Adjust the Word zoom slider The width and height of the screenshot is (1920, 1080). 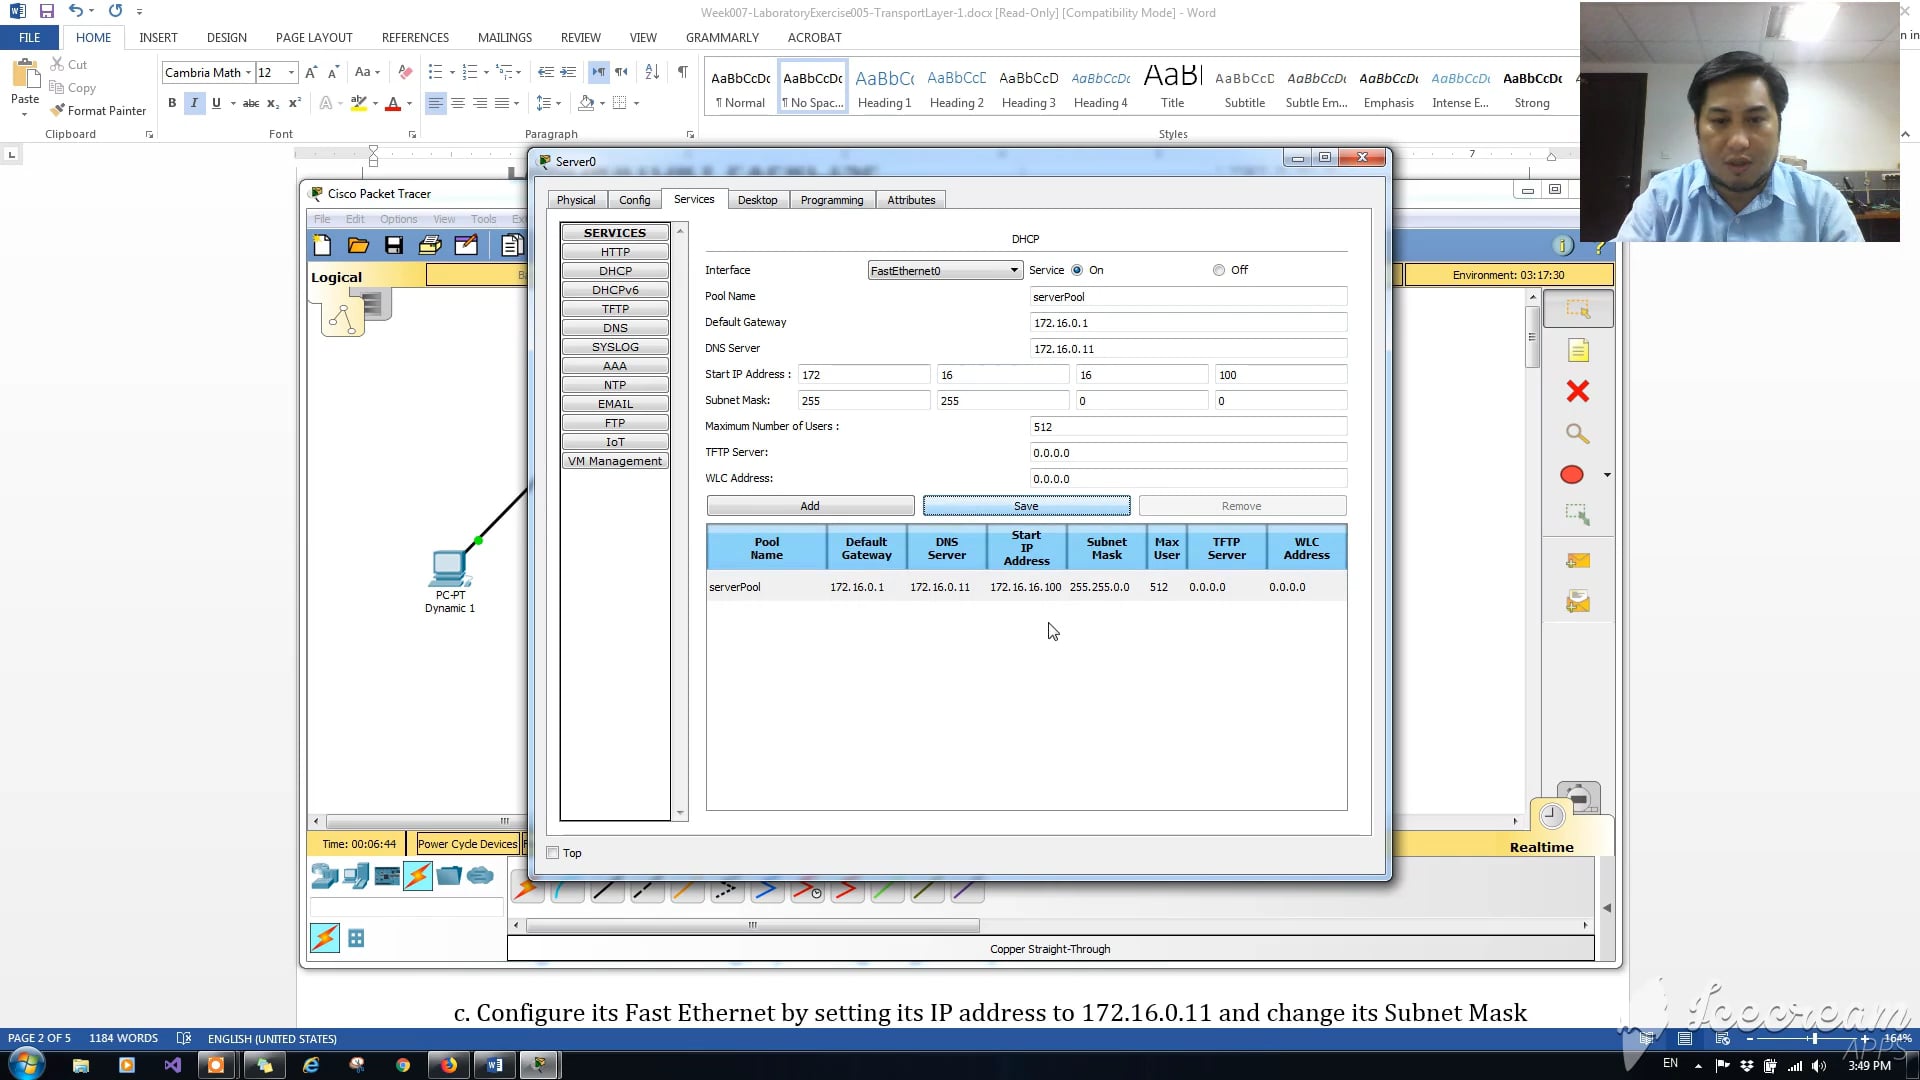[x=1812, y=1038]
